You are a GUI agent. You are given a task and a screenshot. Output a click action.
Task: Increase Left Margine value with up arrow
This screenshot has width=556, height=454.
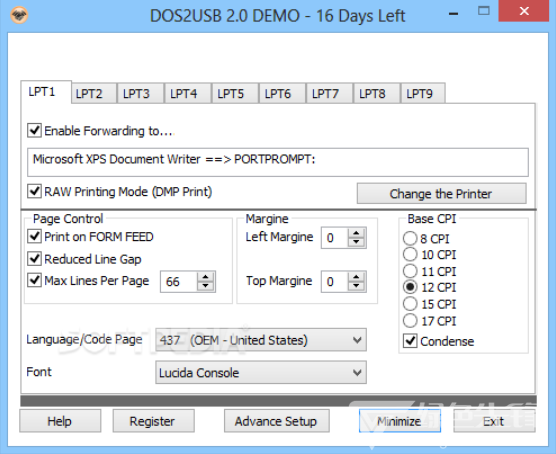pyautogui.click(x=356, y=233)
